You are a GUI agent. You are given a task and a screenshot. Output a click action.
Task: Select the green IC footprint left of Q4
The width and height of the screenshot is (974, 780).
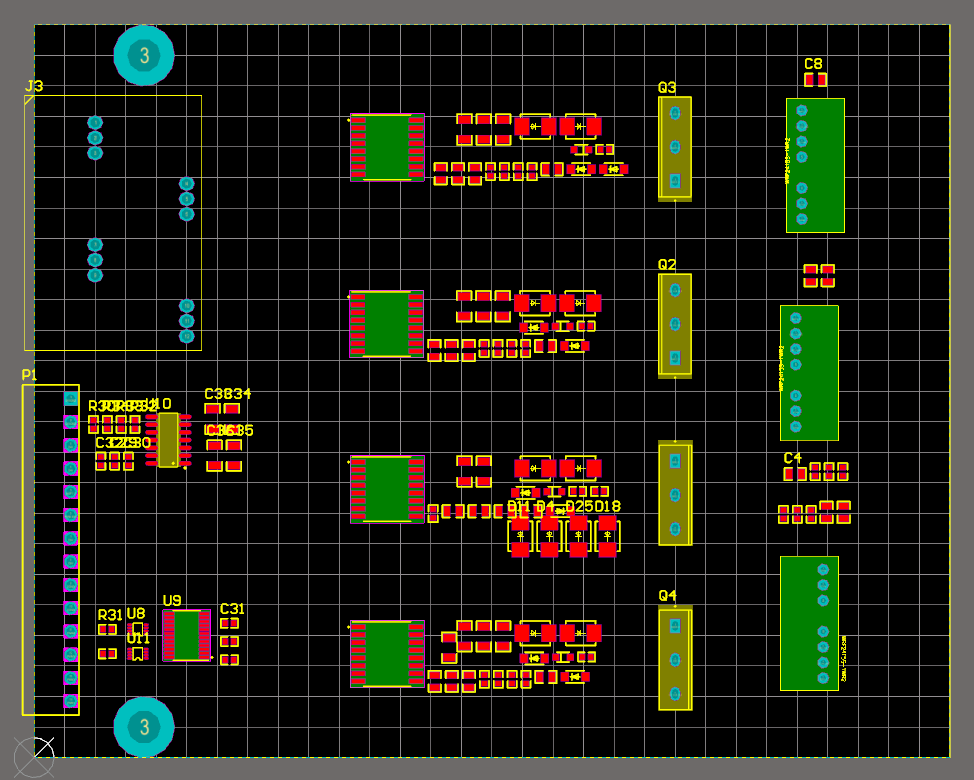387,653
